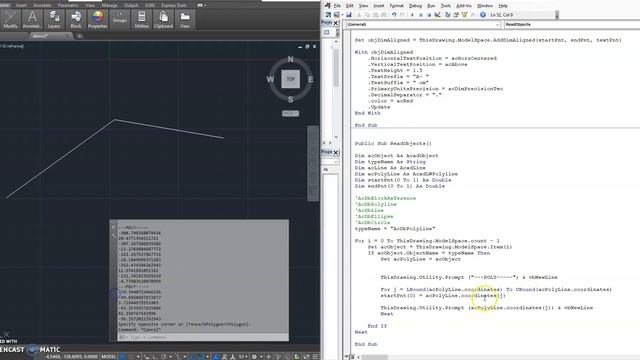Click the TOP face of the ViewCube

tap(291, 79)
